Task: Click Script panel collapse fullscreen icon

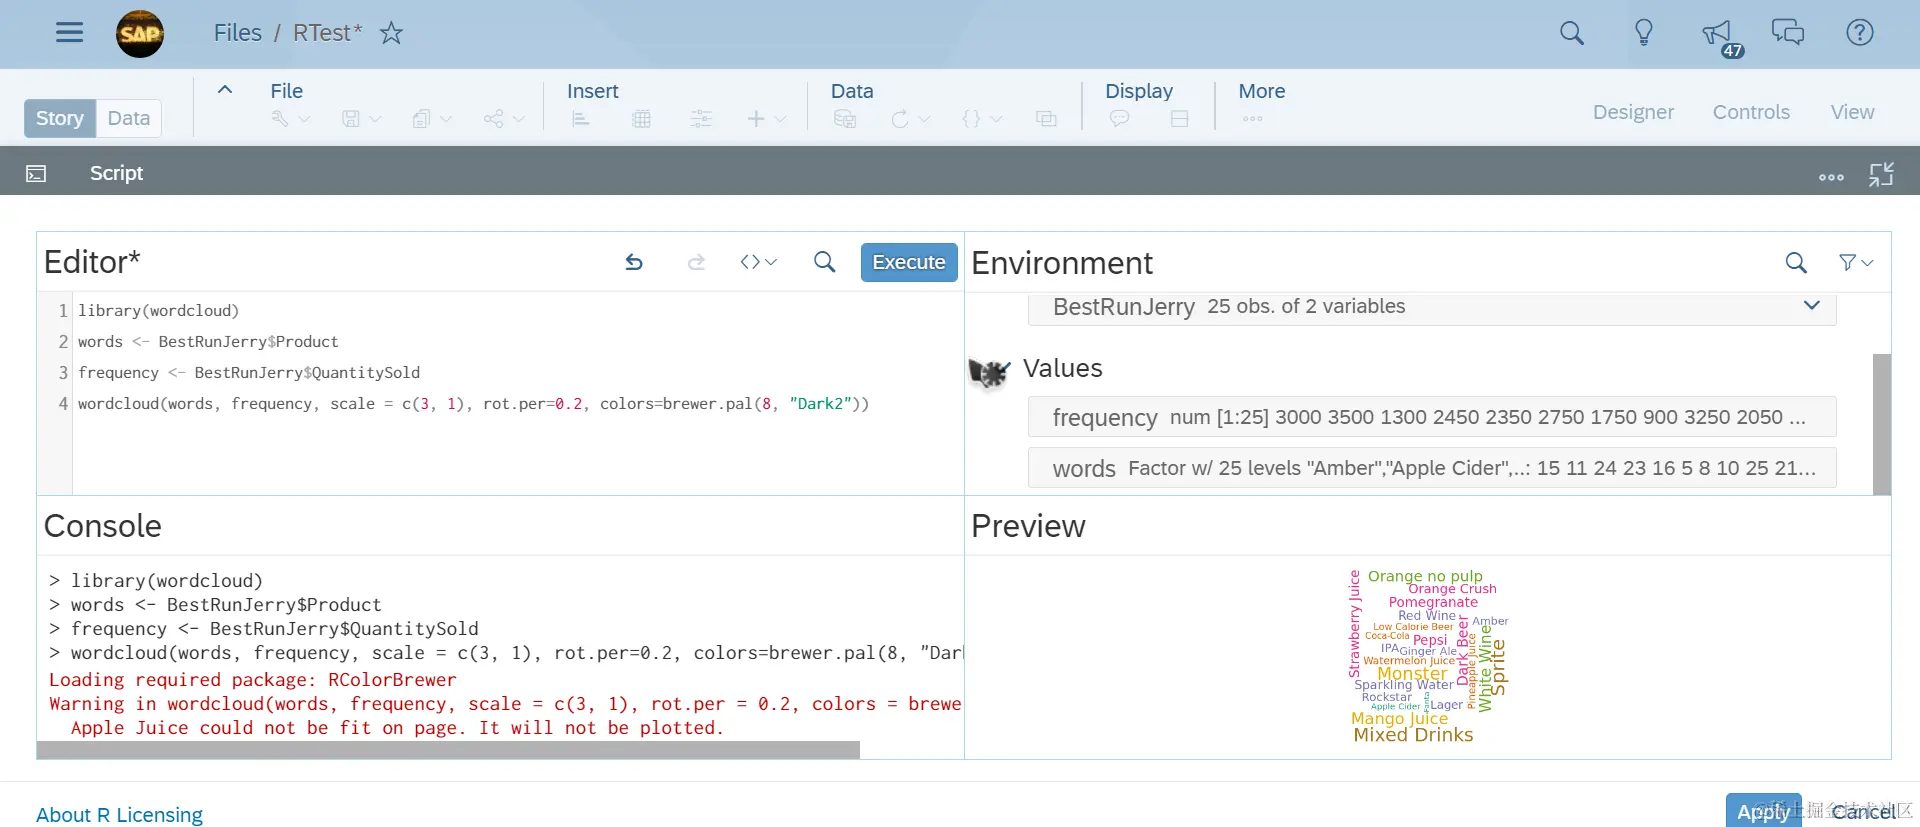Action: click(x=1882, y=174)
